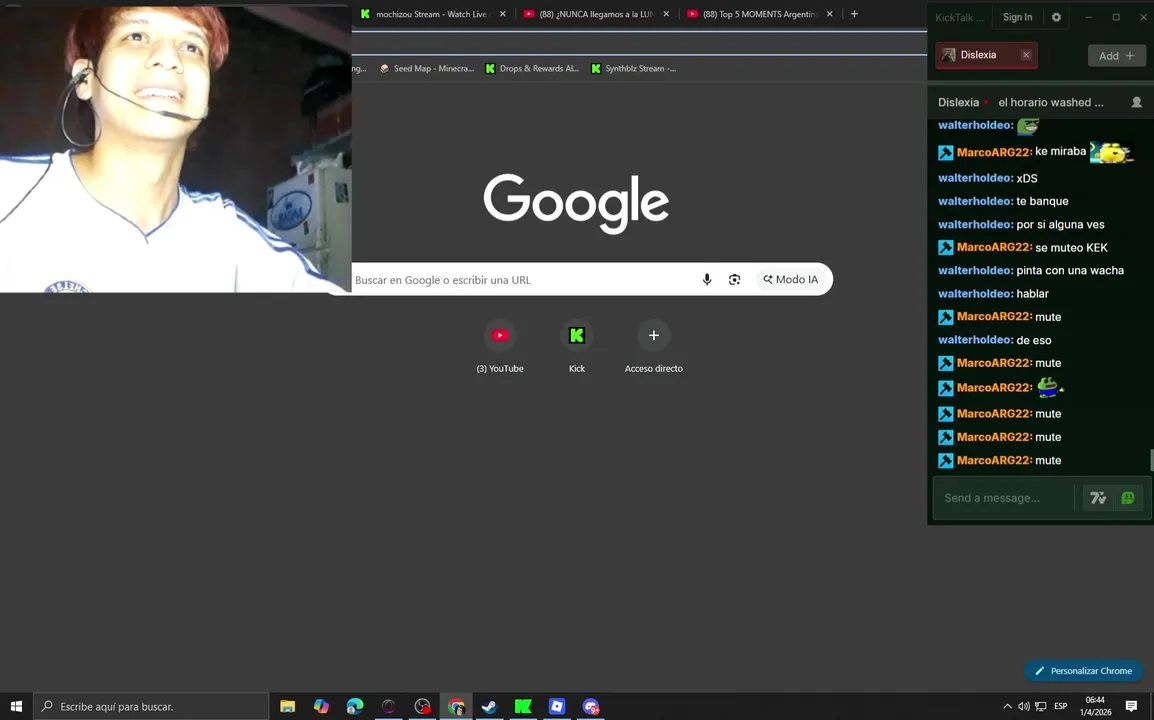Start voice search microphone icon
The image size is (1154, 720).
707,280
